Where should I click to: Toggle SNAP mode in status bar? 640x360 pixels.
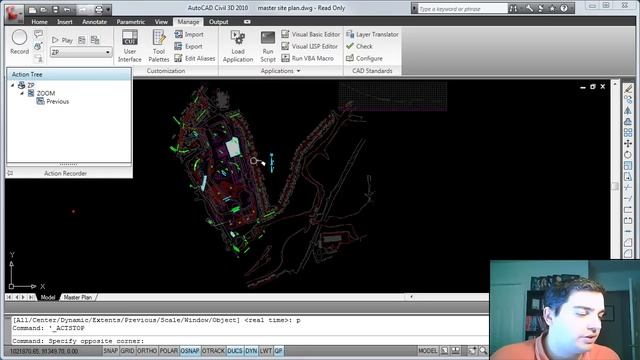tap(111, 351)
